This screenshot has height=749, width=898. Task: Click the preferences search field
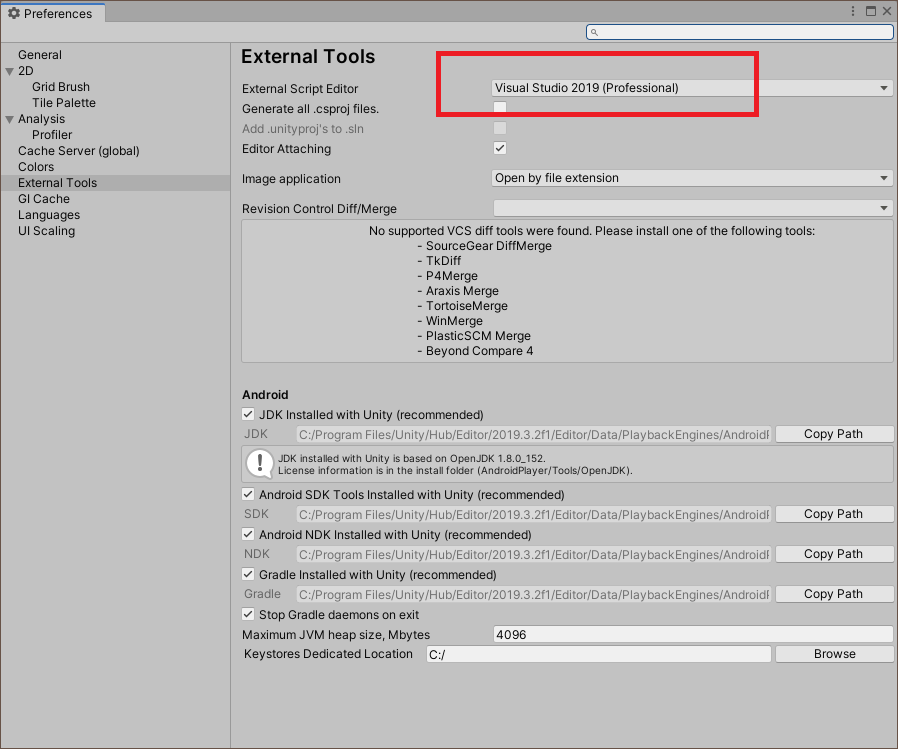click(x=739, y=32)
